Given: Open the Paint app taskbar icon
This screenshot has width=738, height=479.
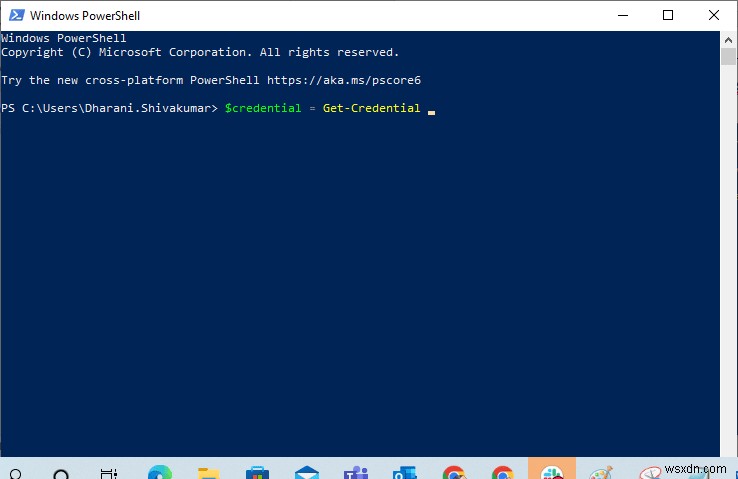Looking at the screenshot, I should [x=601, y=472].
